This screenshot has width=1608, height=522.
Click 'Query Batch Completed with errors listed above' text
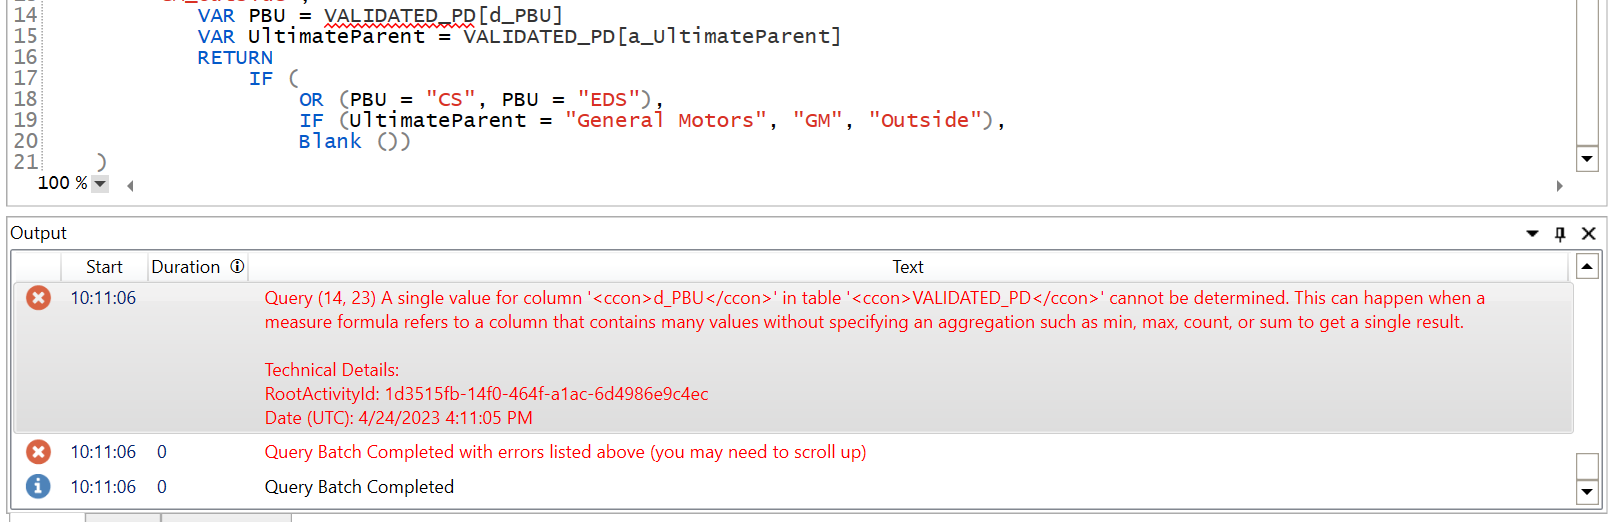coord(565,452)
